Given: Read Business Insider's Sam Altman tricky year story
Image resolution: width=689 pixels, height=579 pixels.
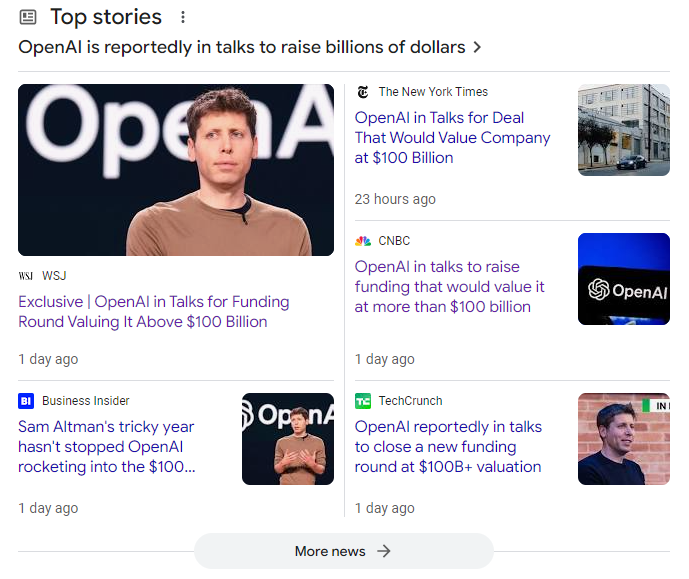Looking at the screenshot, I should [x=106, y=447].
